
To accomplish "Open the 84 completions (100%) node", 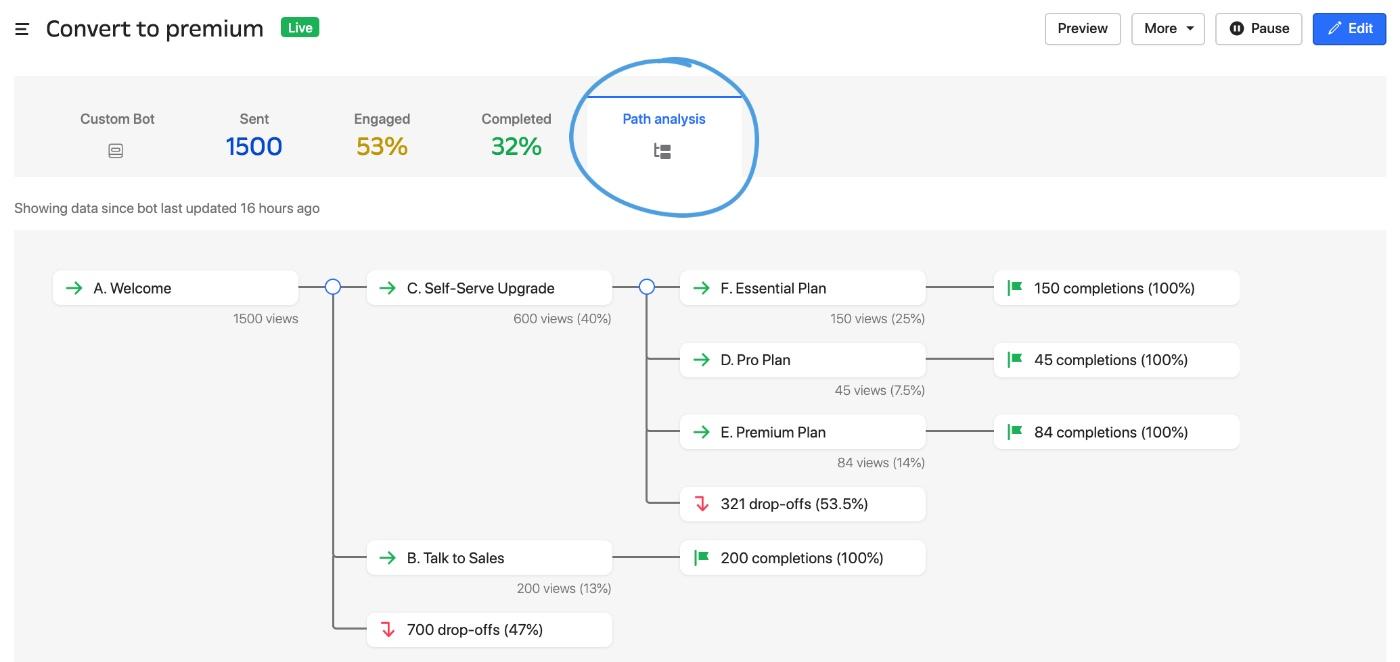I will [x=1116, y=432].
